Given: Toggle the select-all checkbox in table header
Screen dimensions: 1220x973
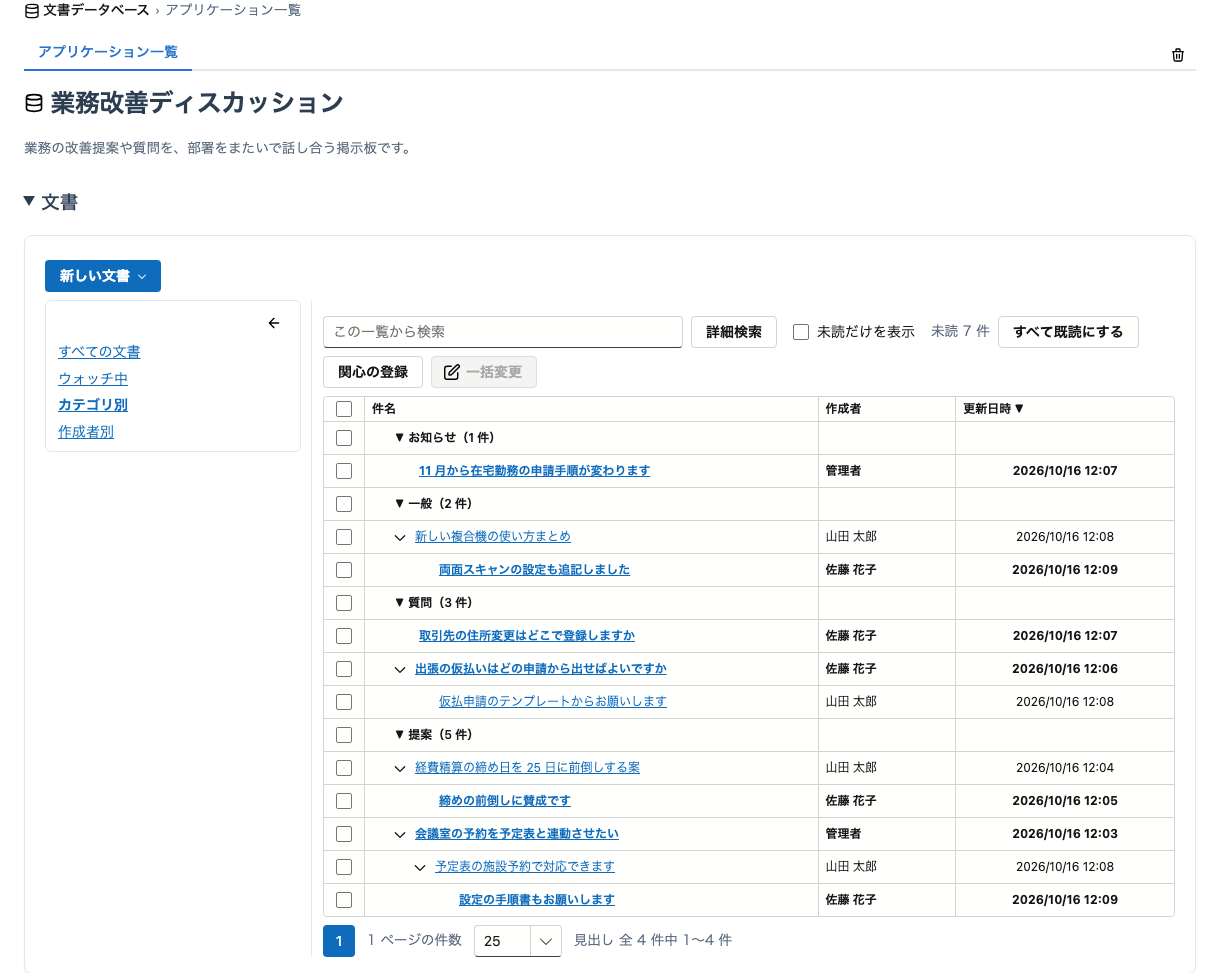Looking at the screenshot, I should (x=344, y=409).
